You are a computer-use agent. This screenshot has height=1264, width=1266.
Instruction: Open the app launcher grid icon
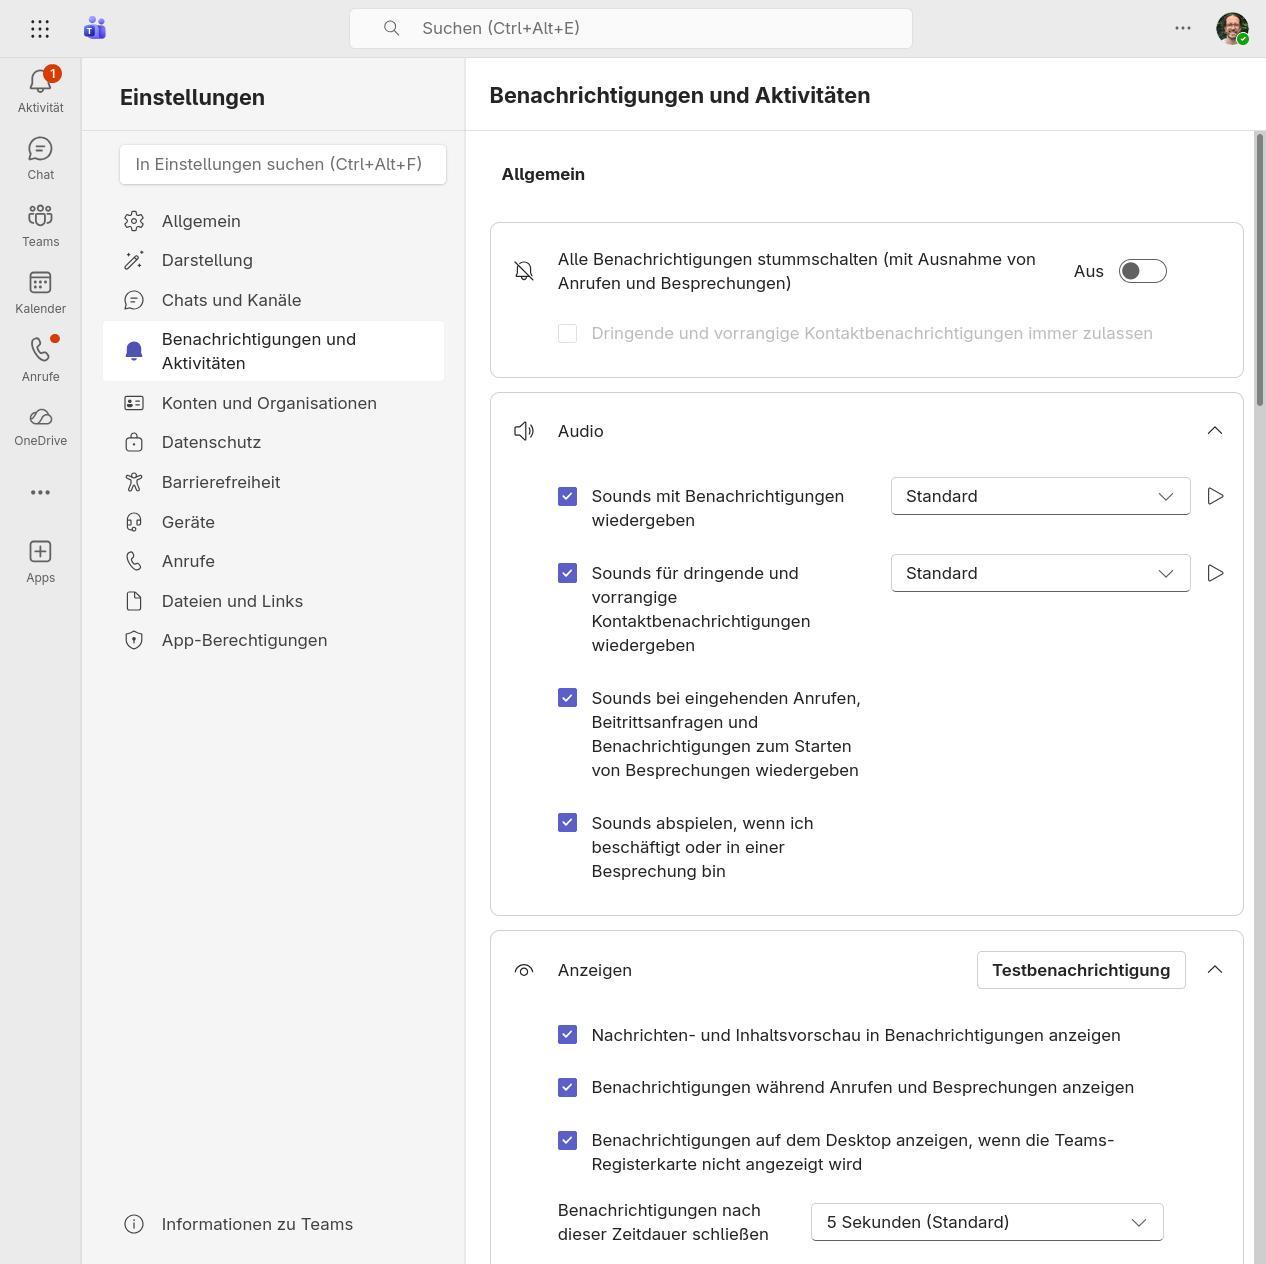40,28
